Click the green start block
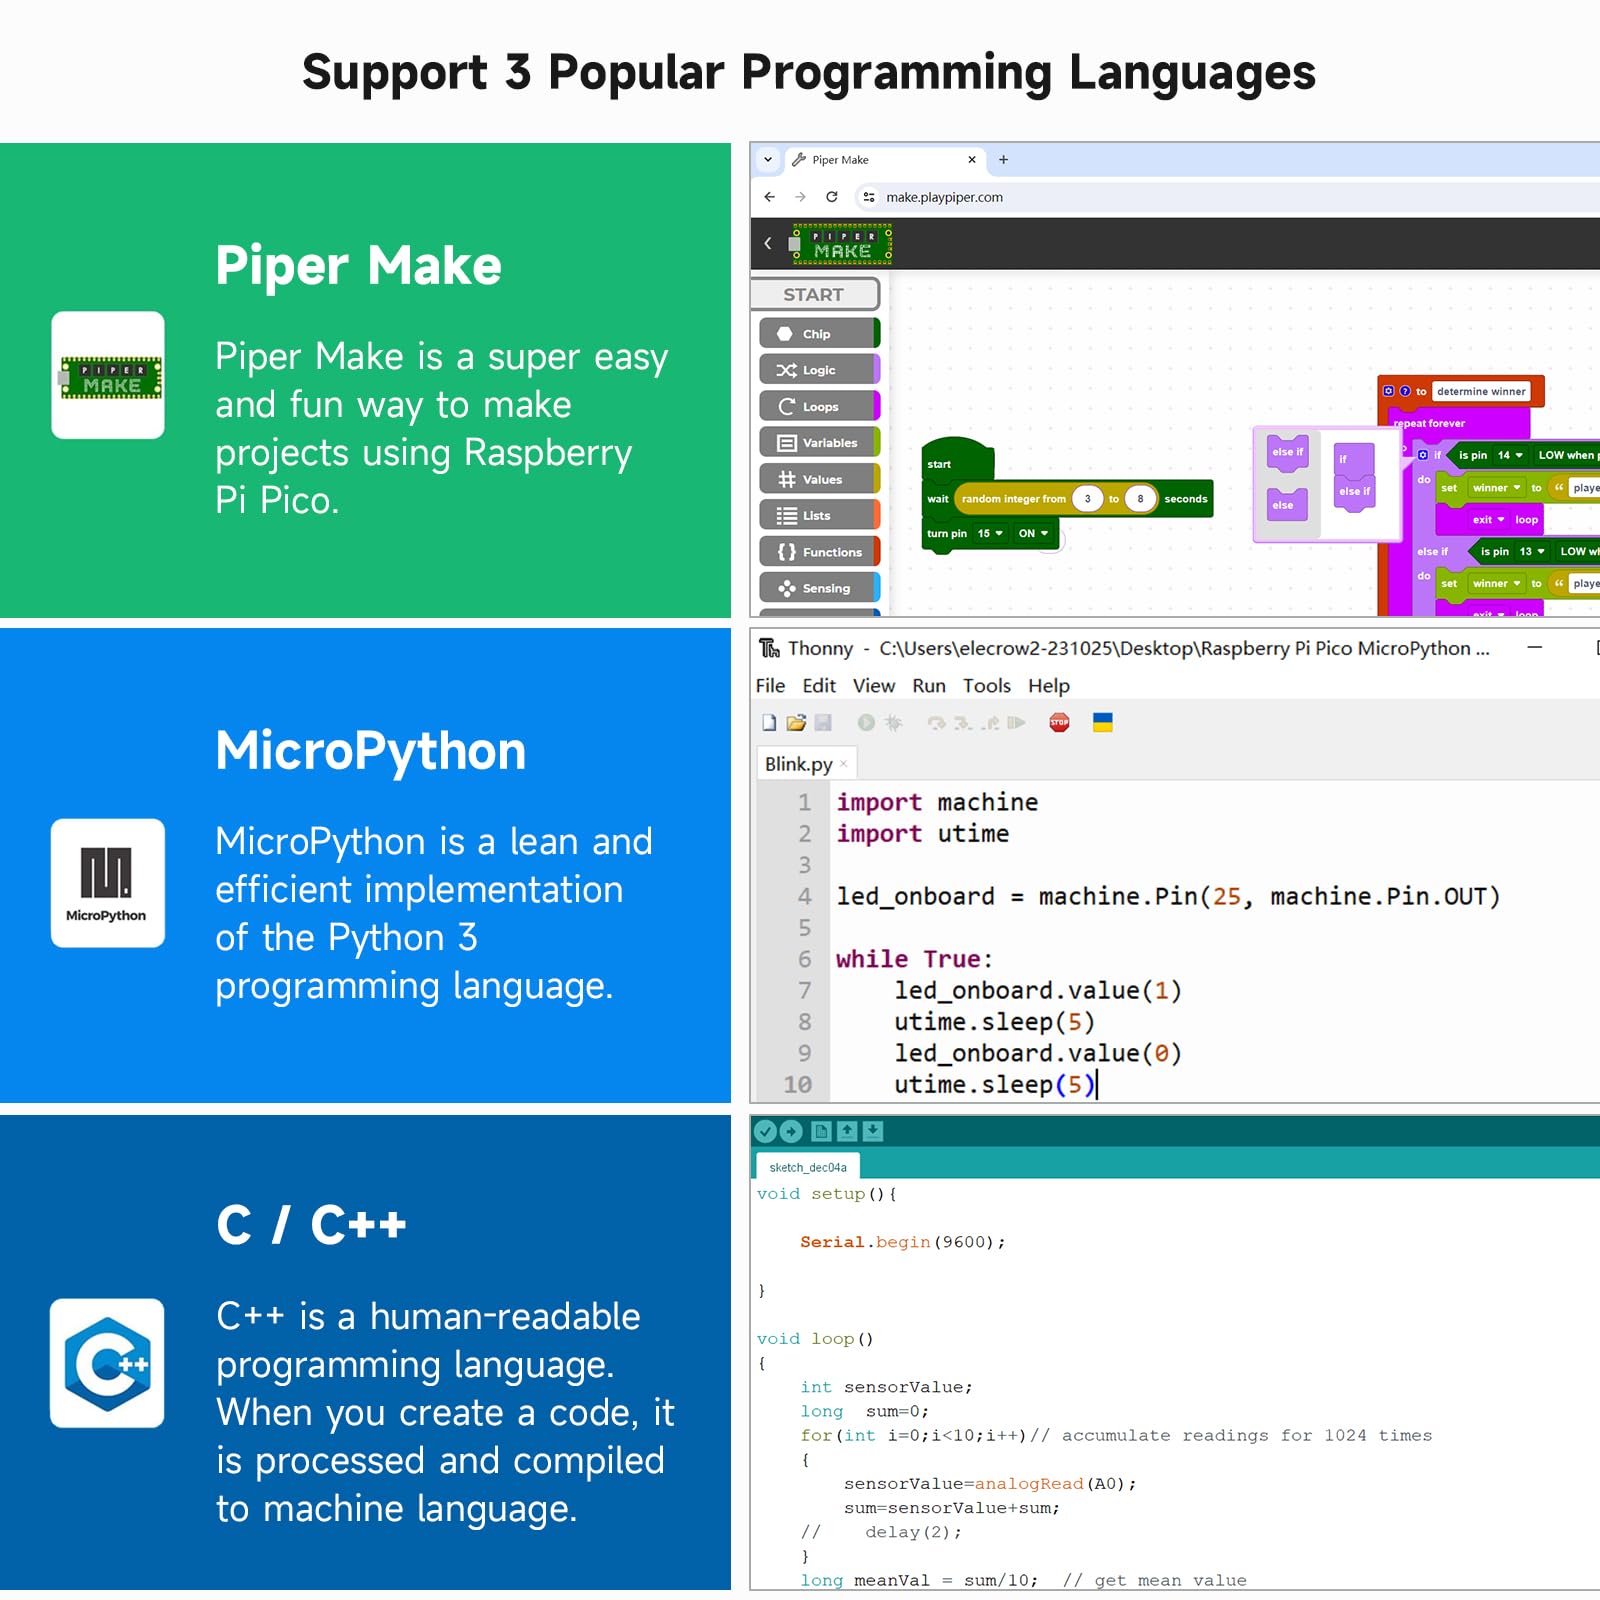The height and width of the screenshot is (1600, 1600). [x=958, y=460]
